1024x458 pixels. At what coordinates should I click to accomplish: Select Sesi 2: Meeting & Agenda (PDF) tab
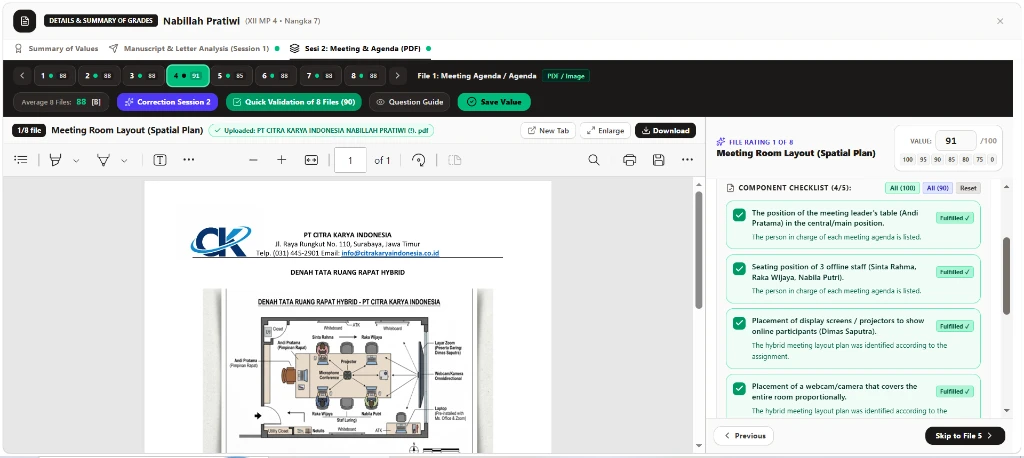pyautogui.click(x=360, y=48)
